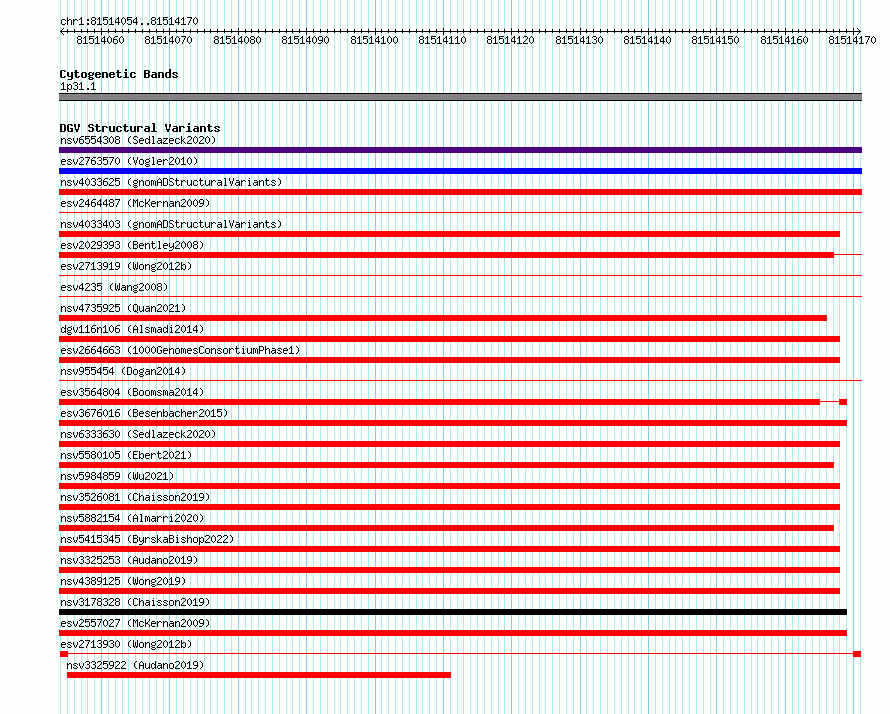This screenshot has height=714, width=890.
Task: Select the red esv3676016 (Besenbacher2015) bar
Action: tap(453, 423)
